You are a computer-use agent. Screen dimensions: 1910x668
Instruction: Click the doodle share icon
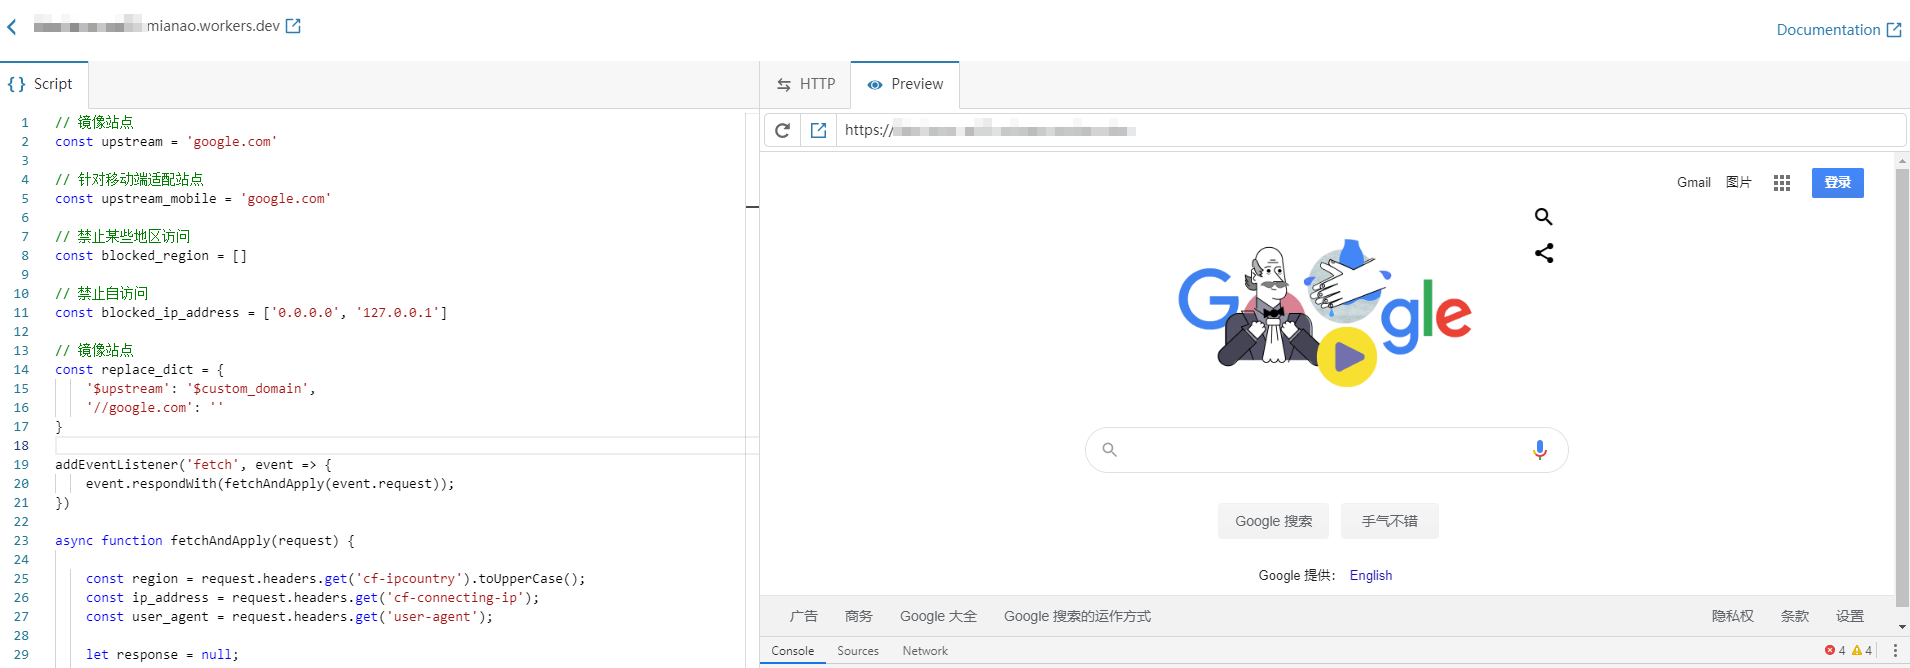(x=1544, y=253)
